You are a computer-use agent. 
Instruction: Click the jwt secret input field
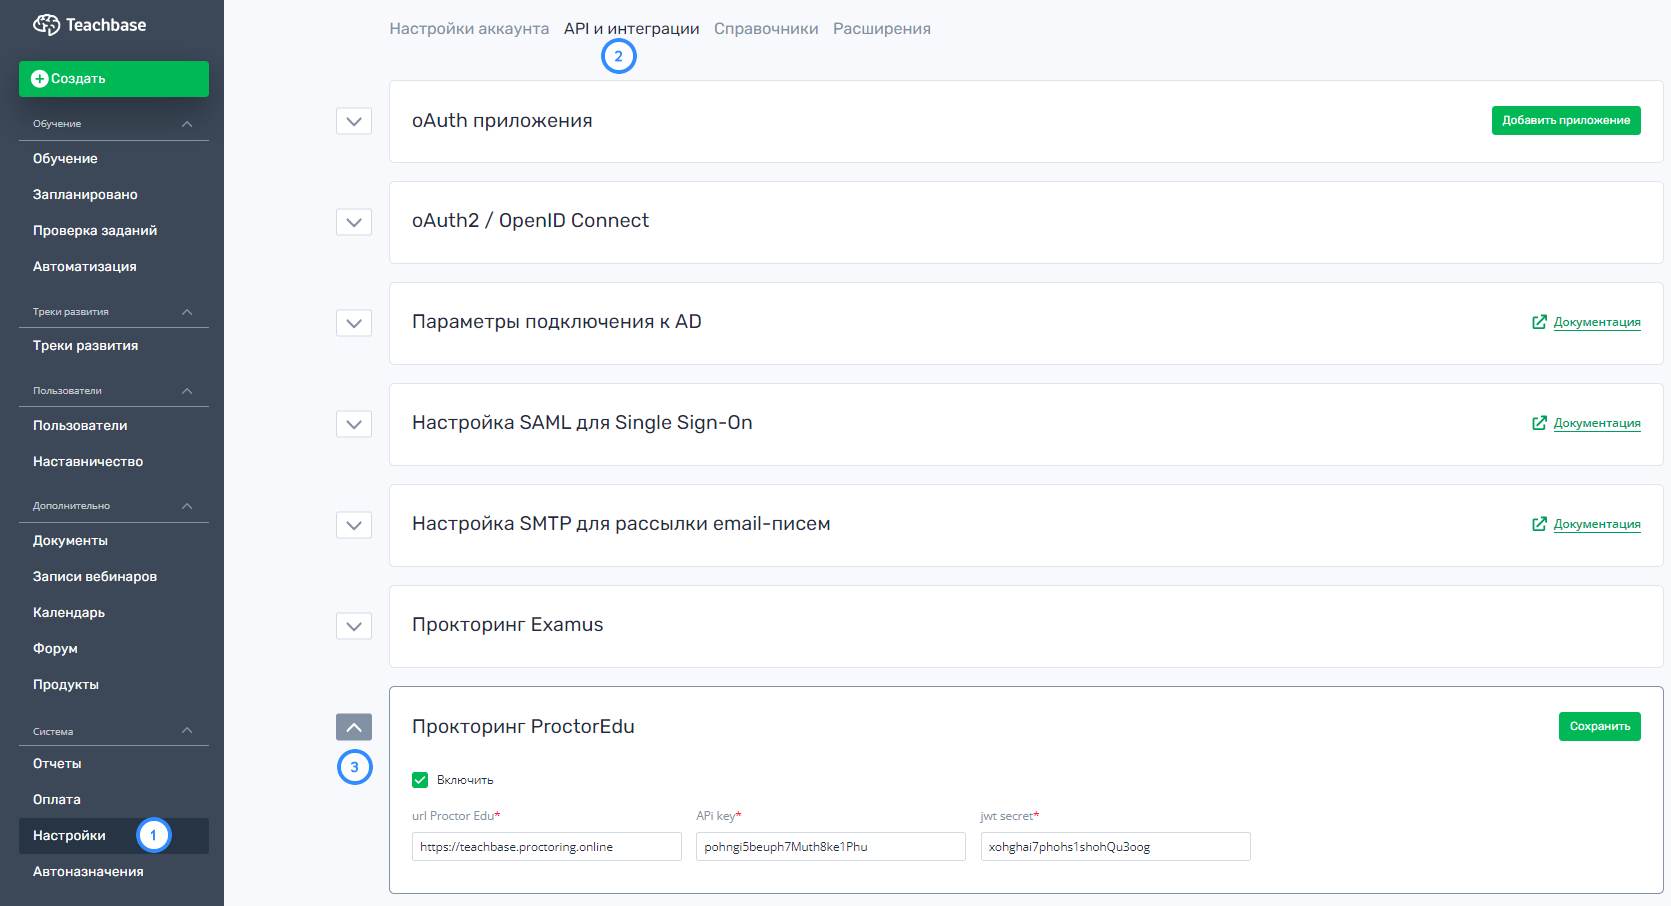pyautogui.click(x=1116, y=847)
